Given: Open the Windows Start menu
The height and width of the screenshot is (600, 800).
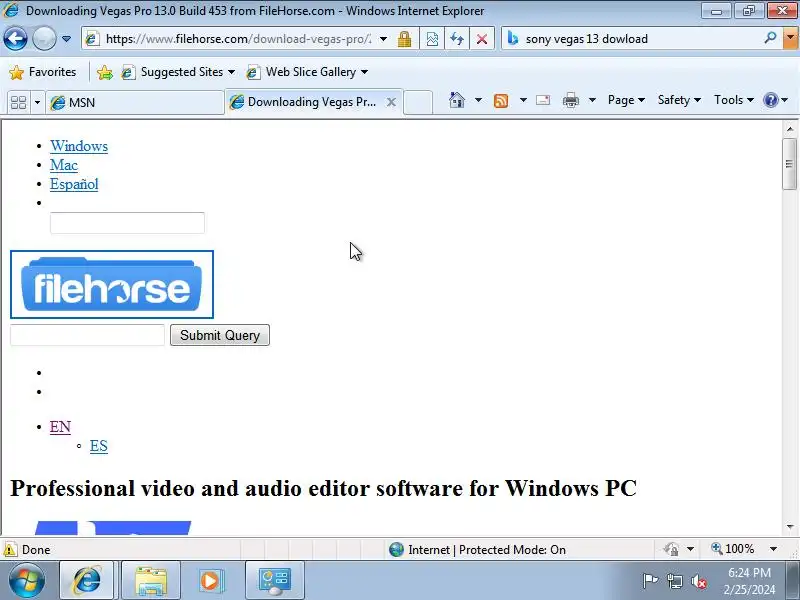Looking at the screenshot, I should tap(27, 580).
